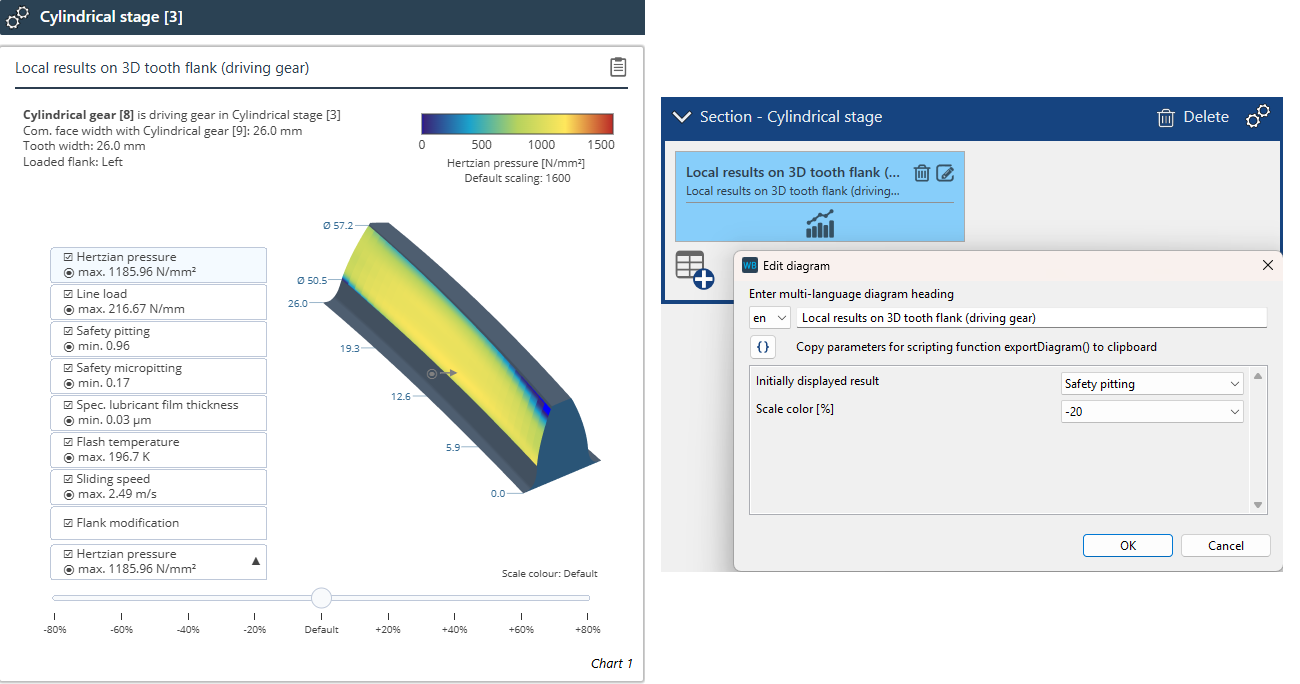The image size is (1300, 684).
Task: Select the Line load result option
Action: tap(158, 302)
